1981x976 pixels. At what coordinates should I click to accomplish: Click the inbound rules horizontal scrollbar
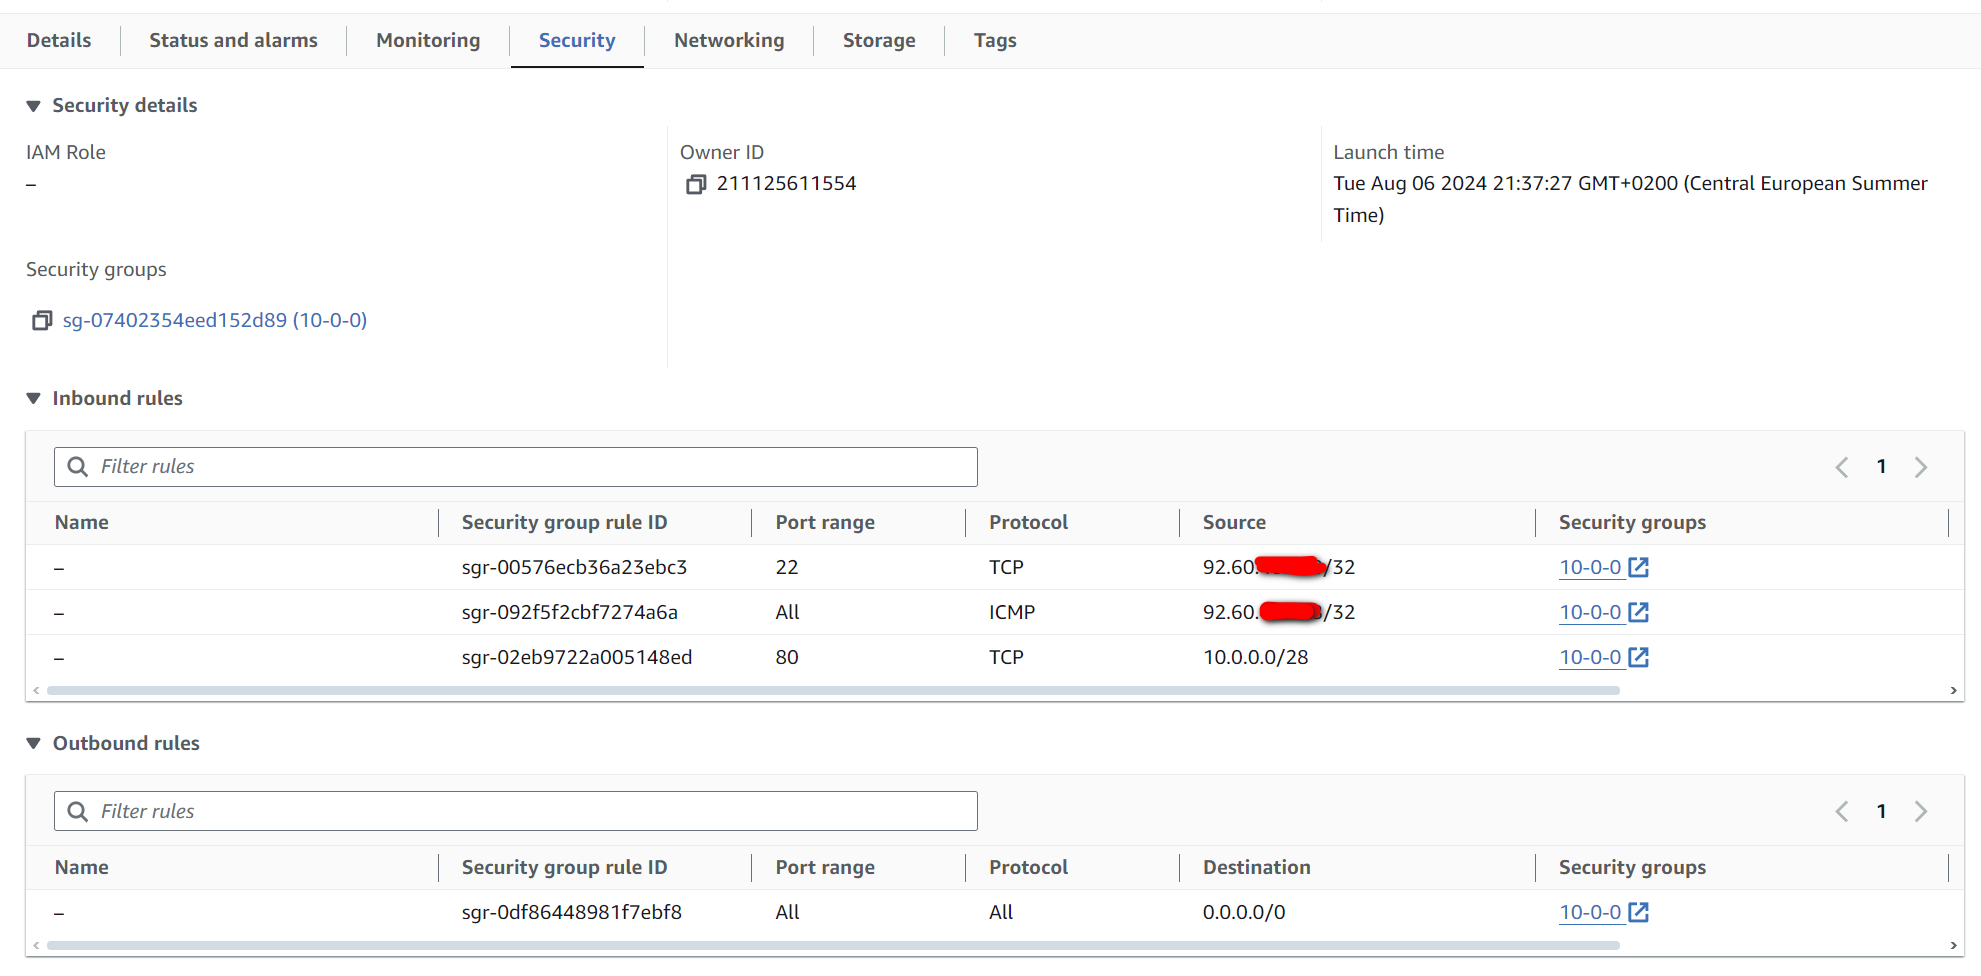832,691
